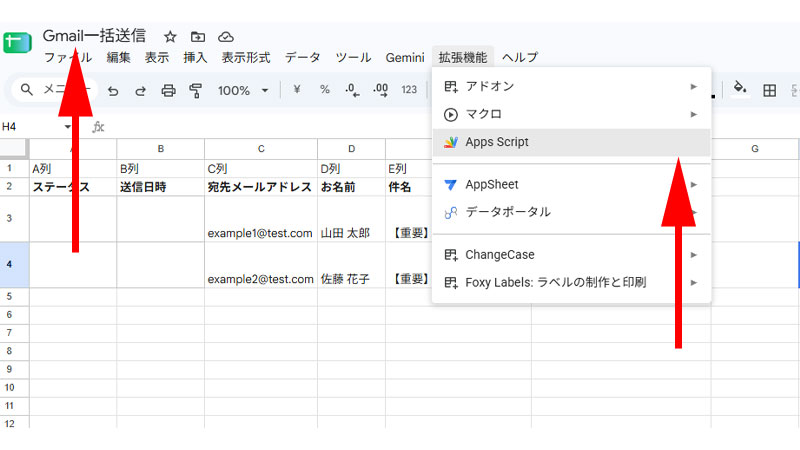Click the move to folder icon
Image resolution: width=800 pixels, height=450 pixels.
198,37
